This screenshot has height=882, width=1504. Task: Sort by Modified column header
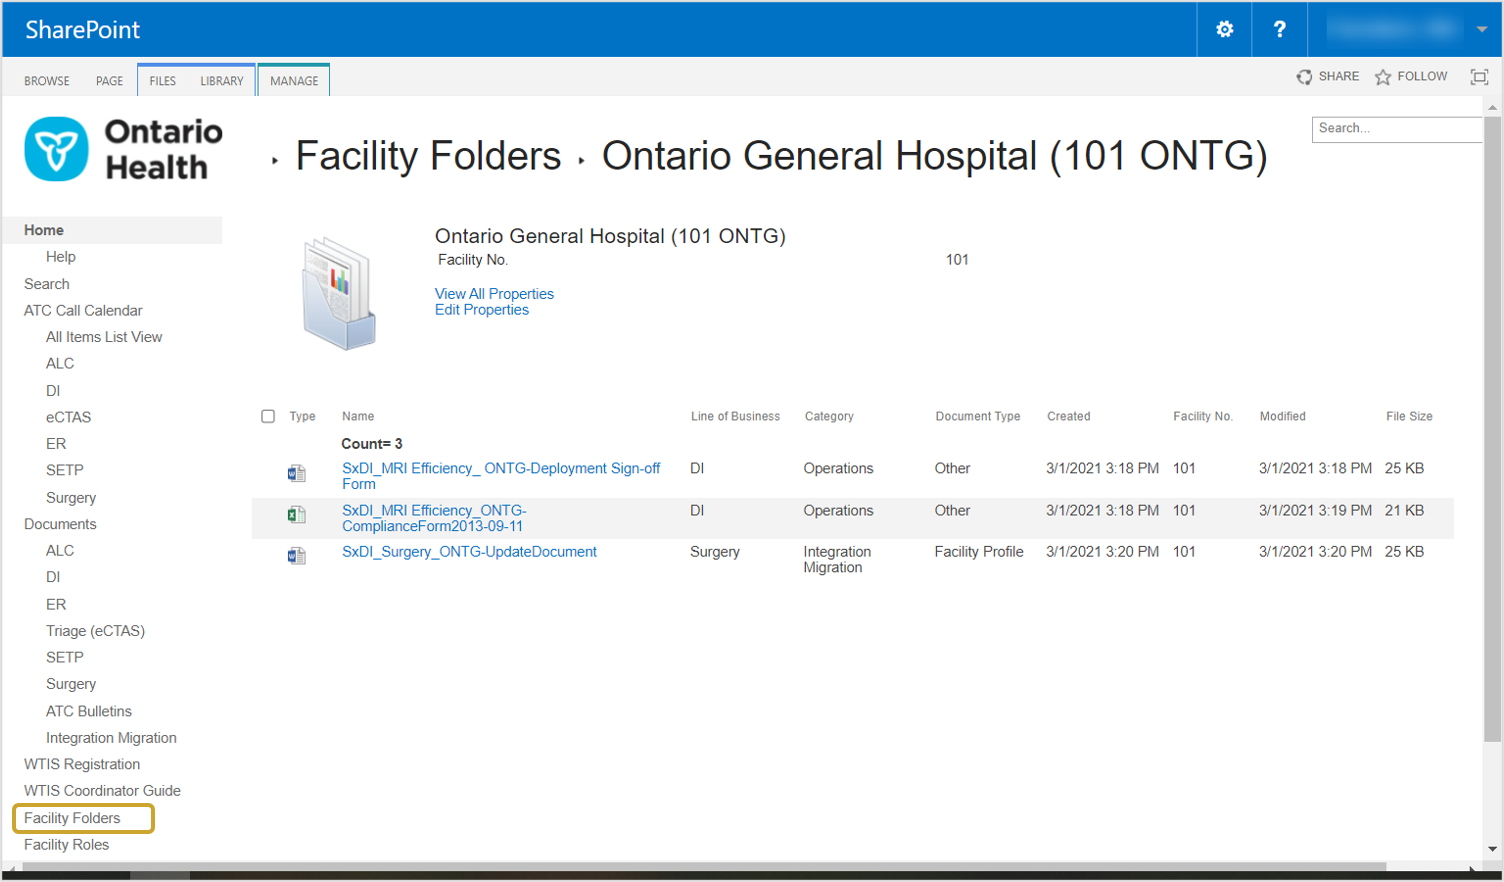point(1282,416)
